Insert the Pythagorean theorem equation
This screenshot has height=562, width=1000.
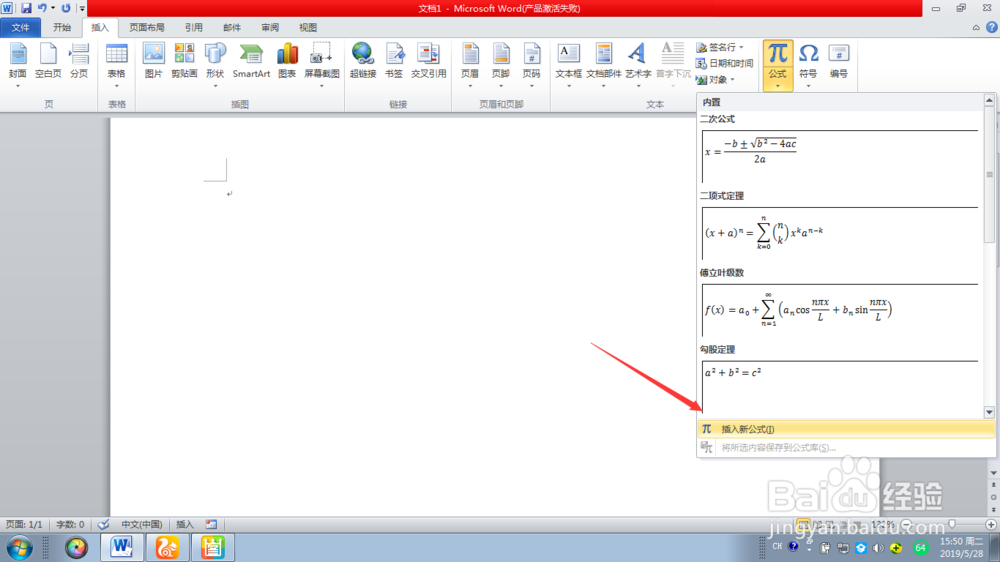(840, 387)
